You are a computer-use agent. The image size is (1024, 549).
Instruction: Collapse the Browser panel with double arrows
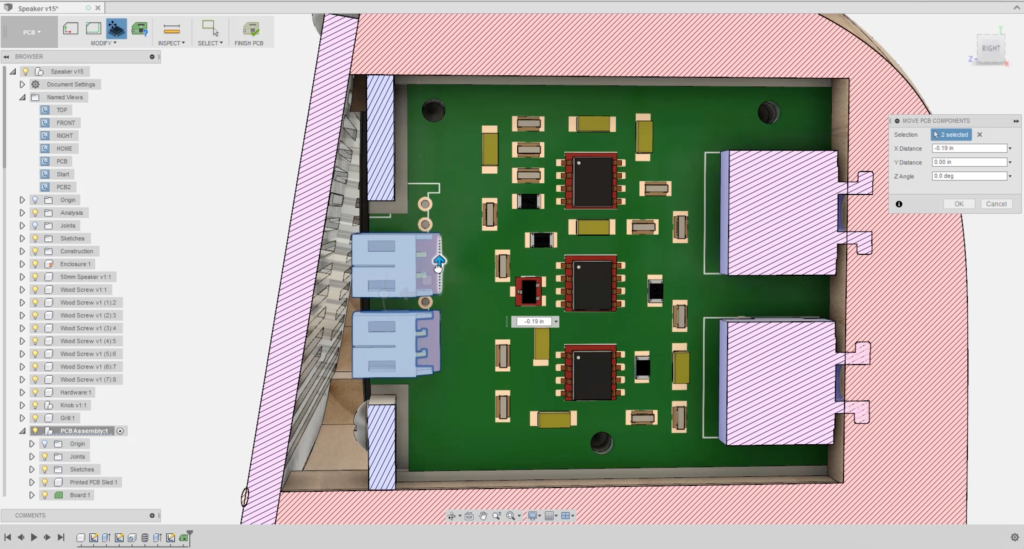[x=7, y=57]
